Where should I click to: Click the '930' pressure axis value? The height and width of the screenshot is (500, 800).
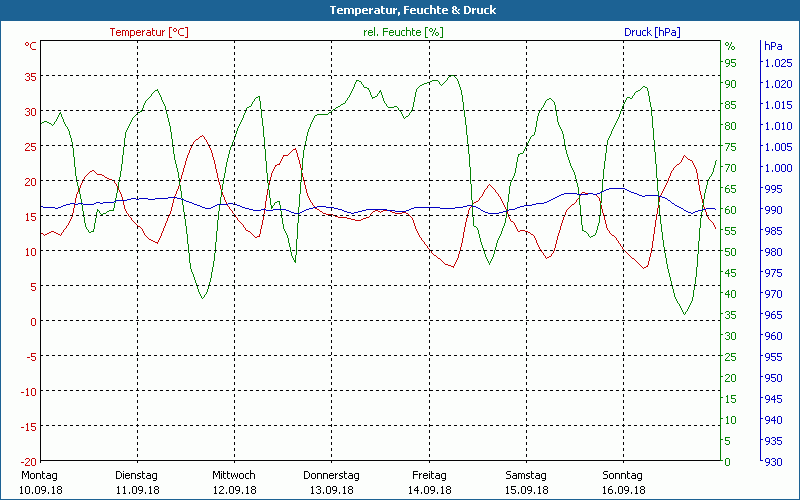[773, 462]
